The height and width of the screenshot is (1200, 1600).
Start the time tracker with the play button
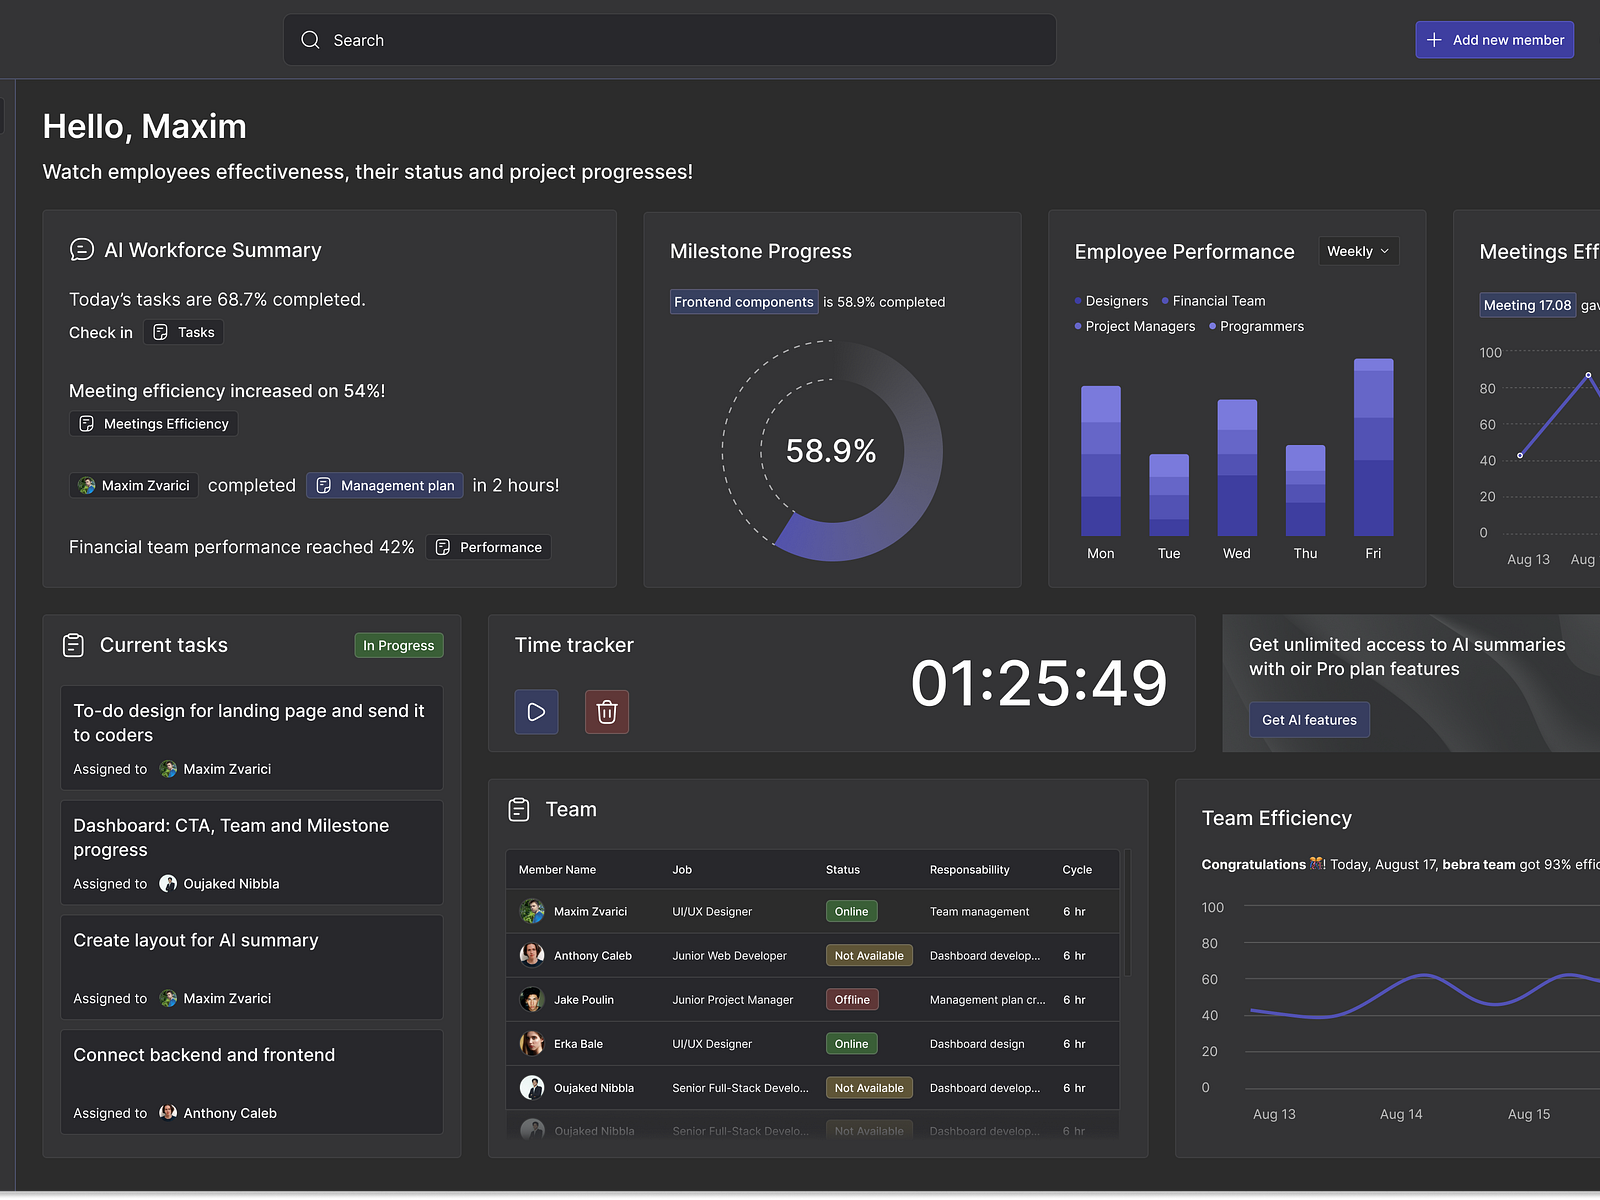coord(536,711)
